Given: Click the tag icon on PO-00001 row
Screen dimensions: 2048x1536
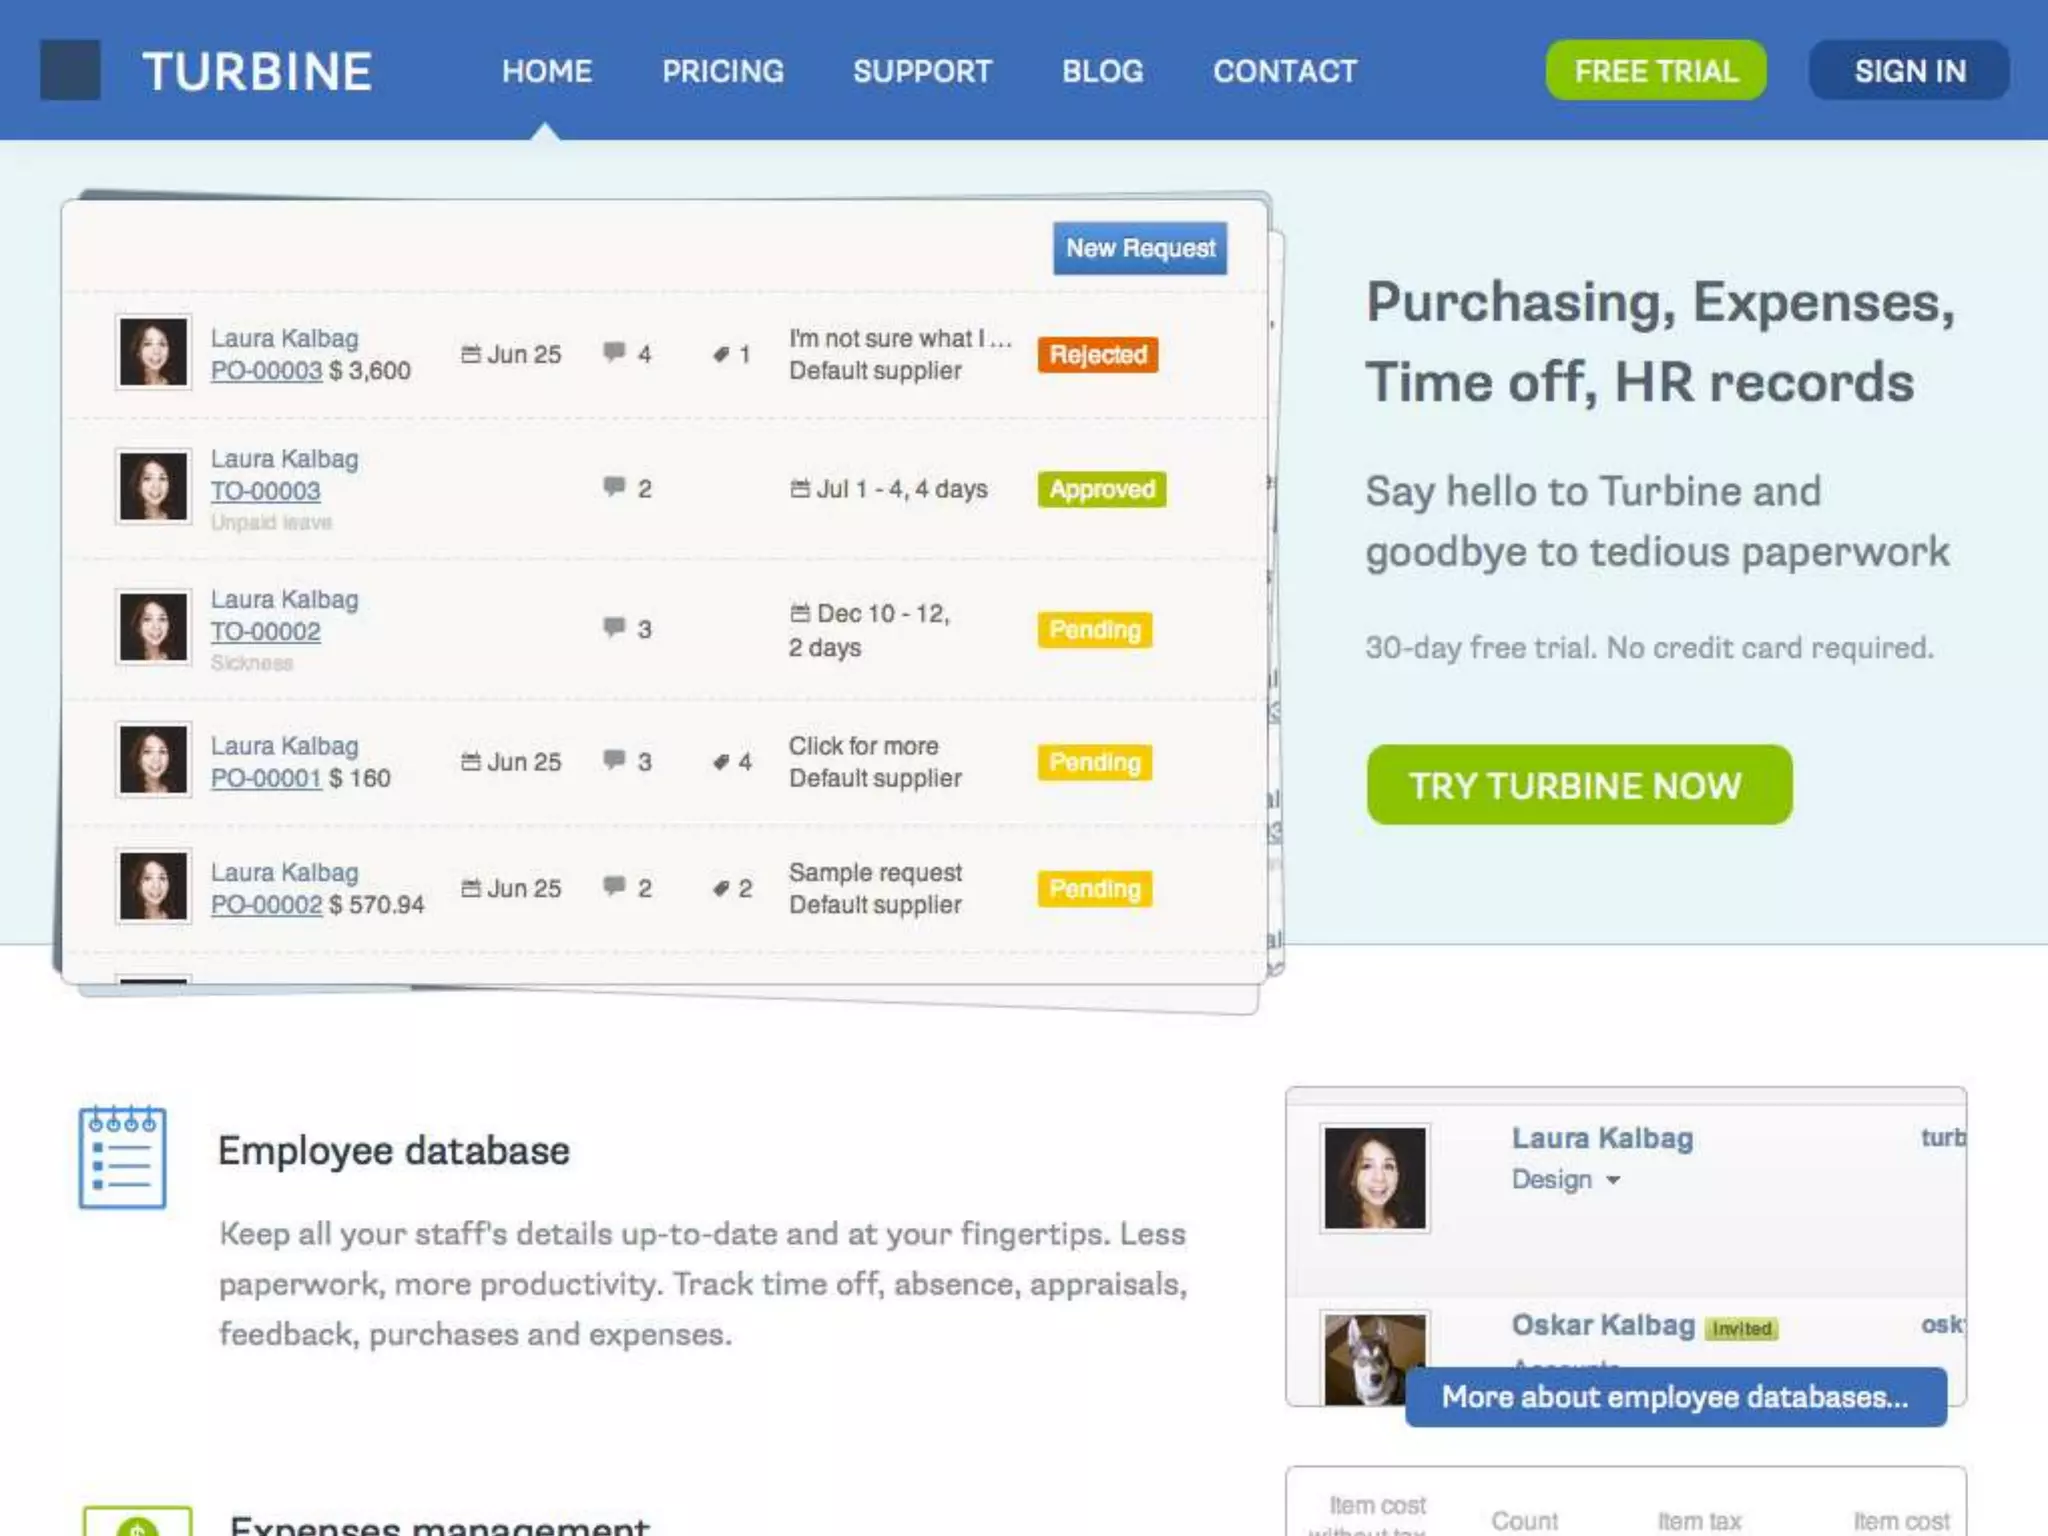Looking at the screenshot, I should (720, 762).
